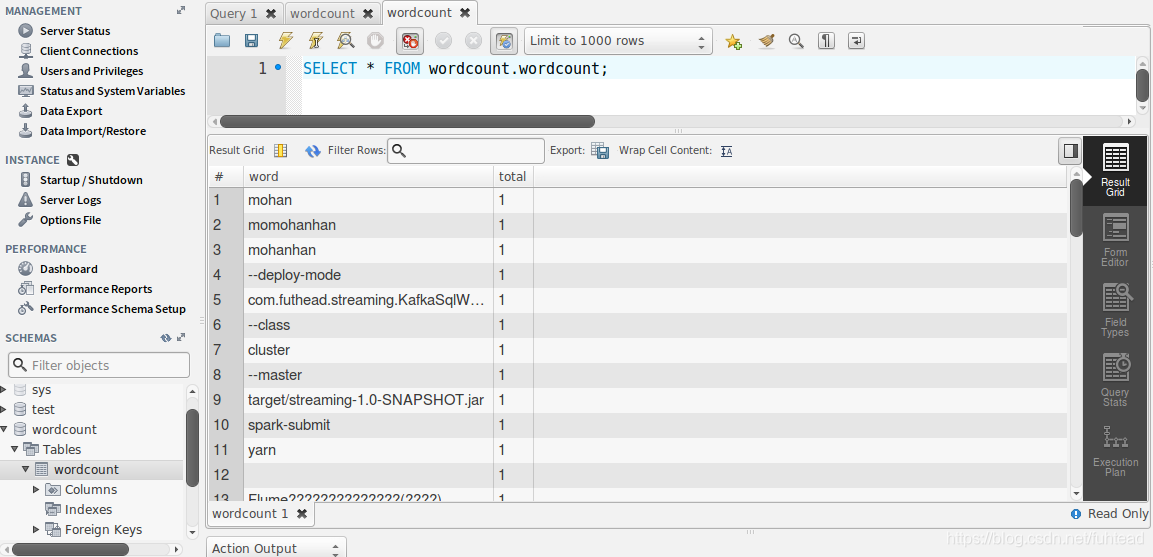The height and width of the screenshot is (557, 1153).
Task: Expand the Foreign Keys node
Action: (36, 529)
